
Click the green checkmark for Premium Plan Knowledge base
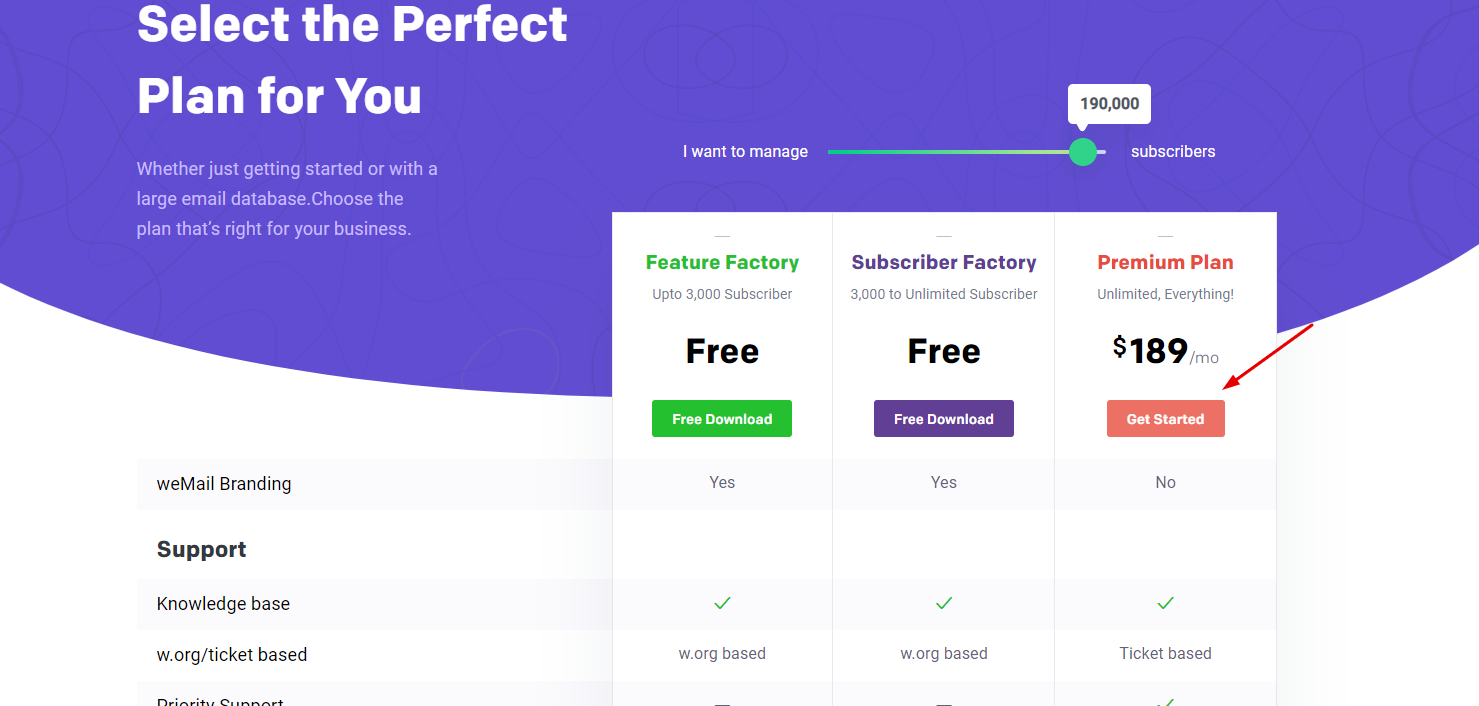point(1165,603)
